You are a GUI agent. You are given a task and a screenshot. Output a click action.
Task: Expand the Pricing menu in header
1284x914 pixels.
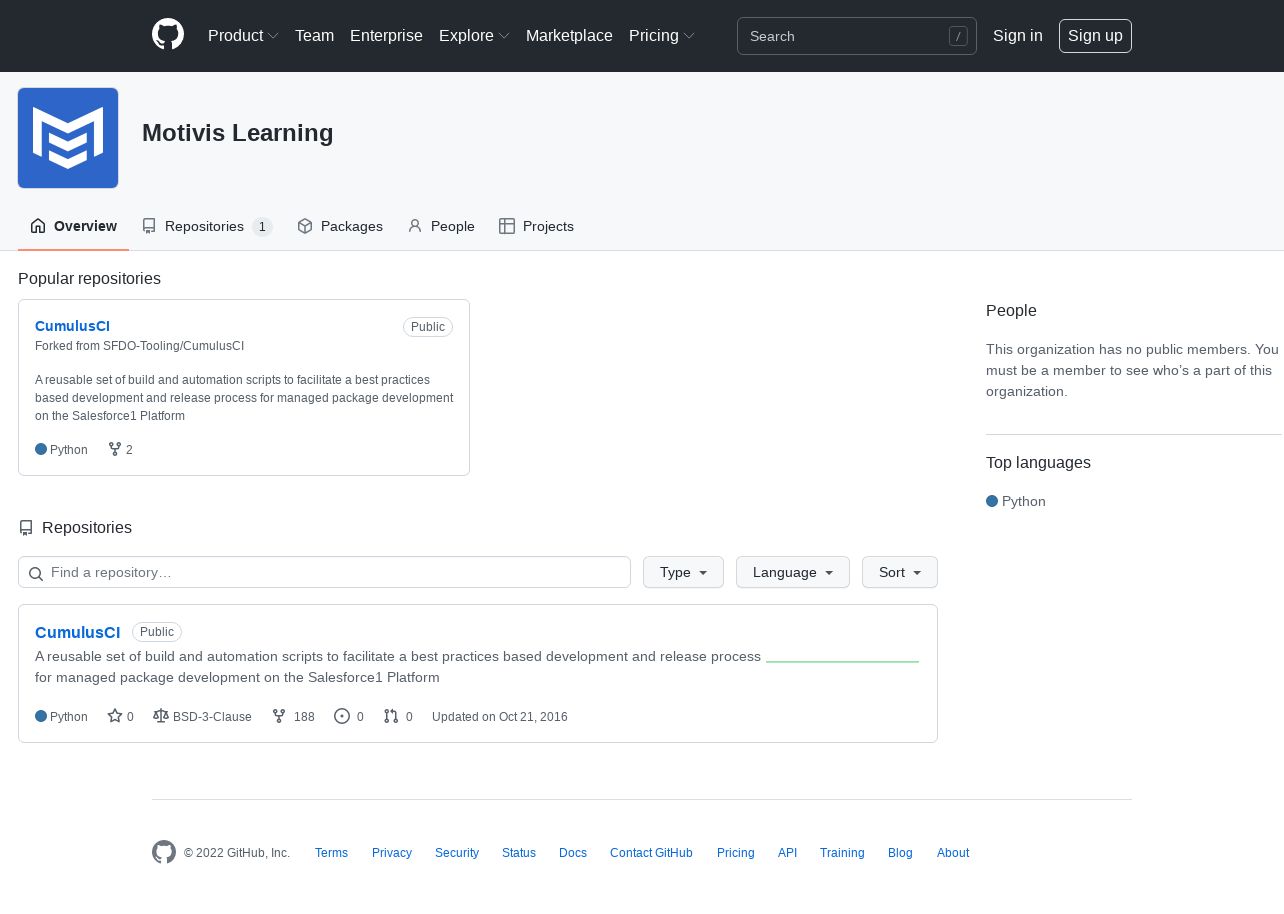[661, 36]
